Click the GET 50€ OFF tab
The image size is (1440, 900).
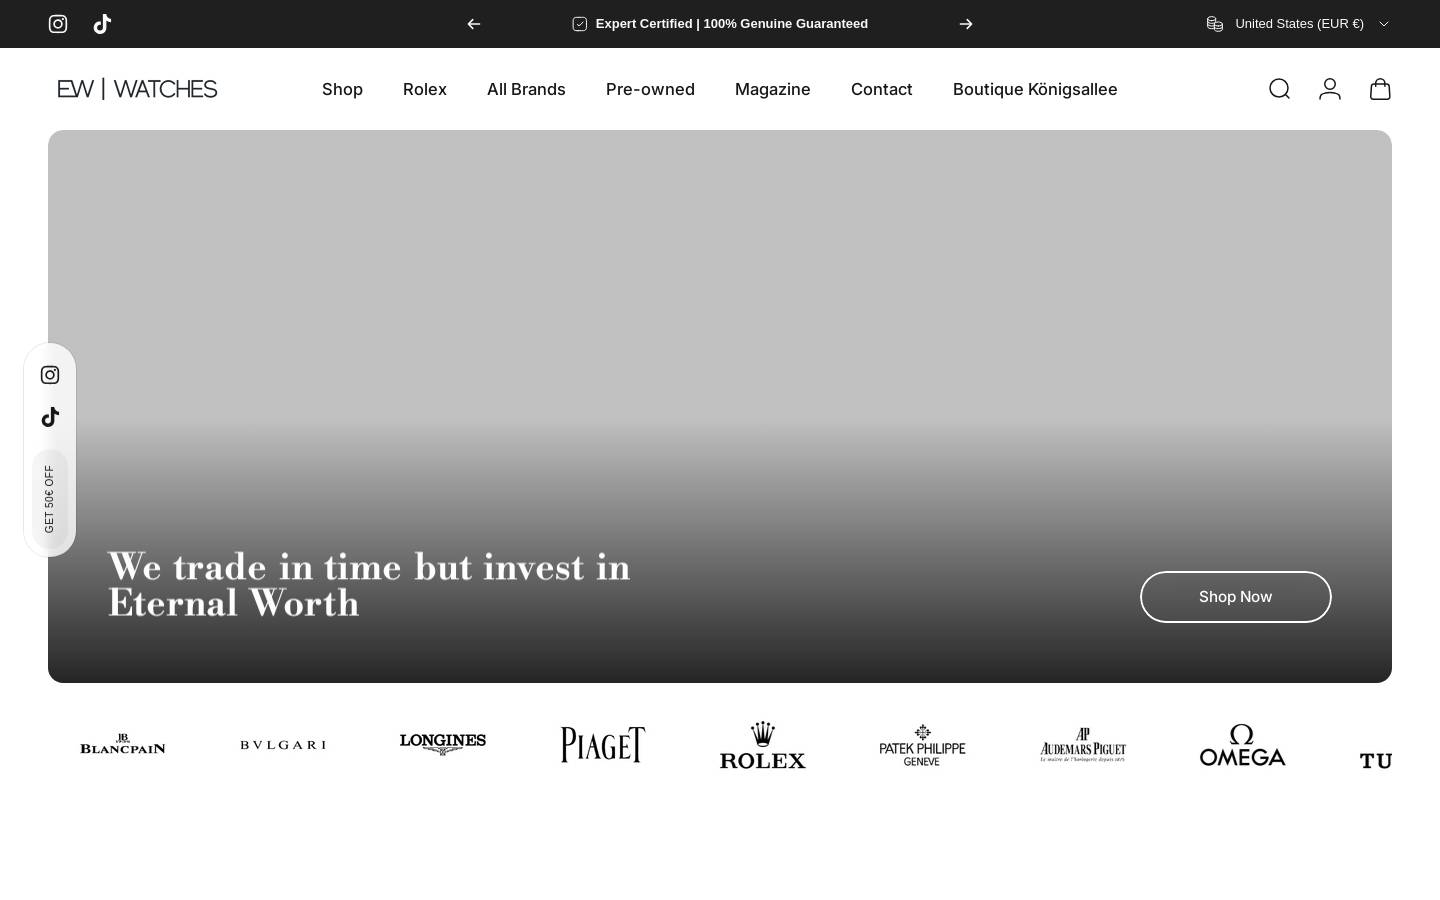pos(50,499)
